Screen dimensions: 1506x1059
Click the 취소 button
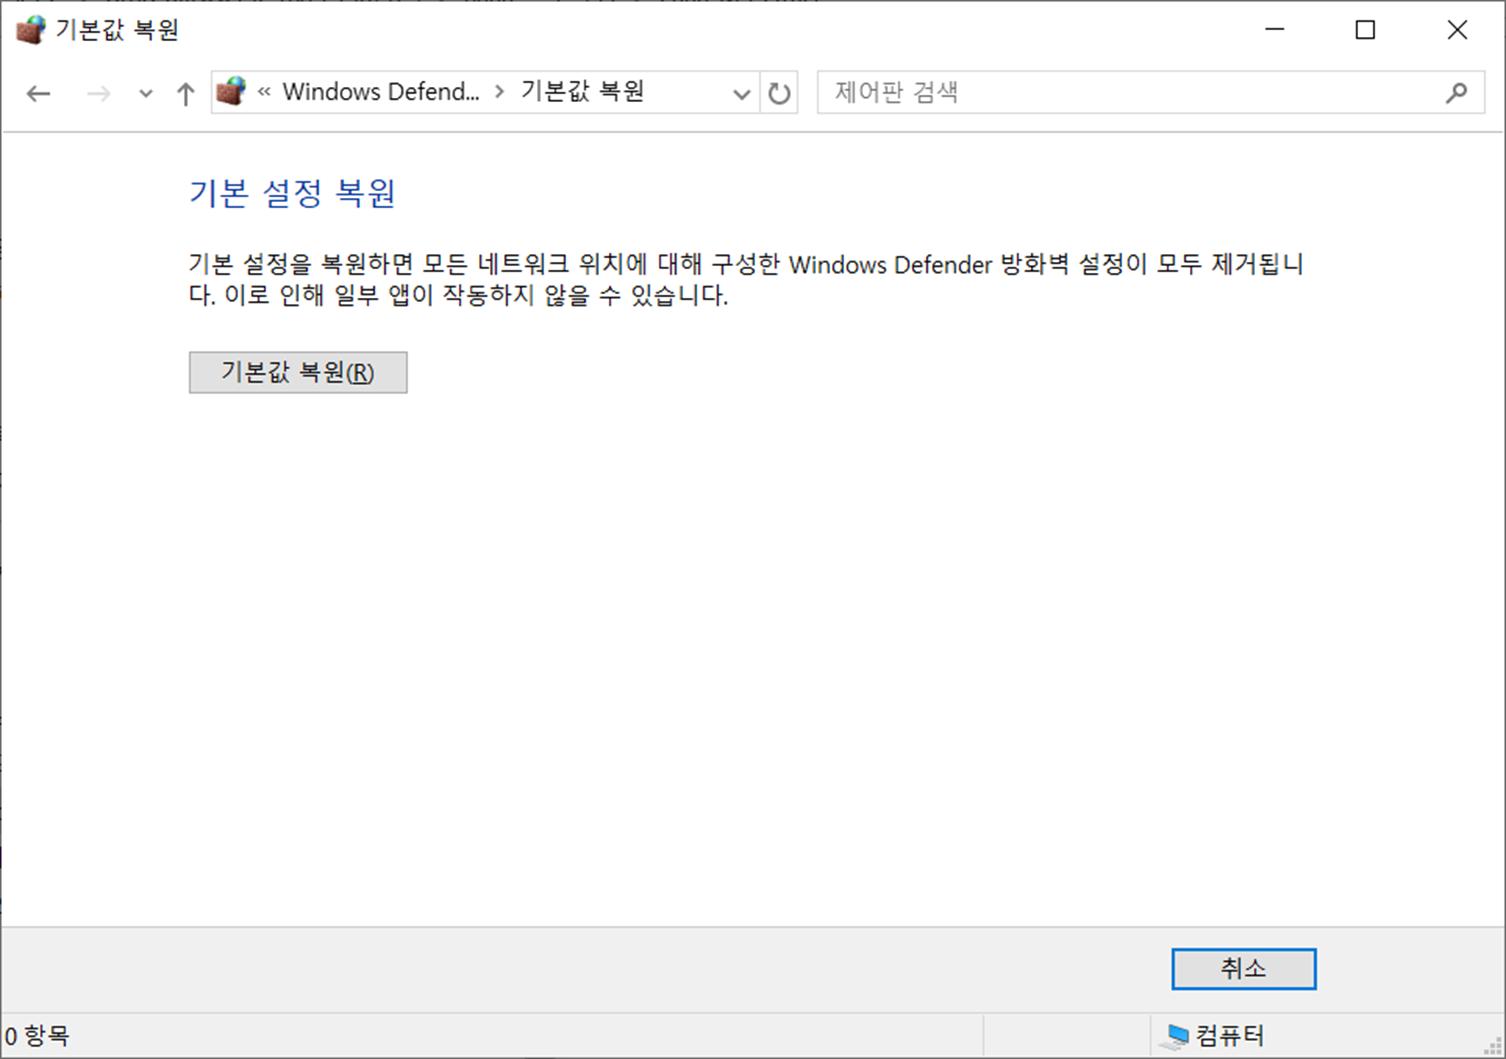[1243, 968]
